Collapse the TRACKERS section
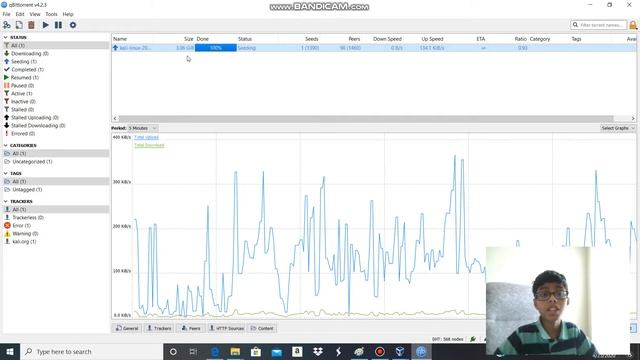640x360 pixels. [x=6, y=201]
